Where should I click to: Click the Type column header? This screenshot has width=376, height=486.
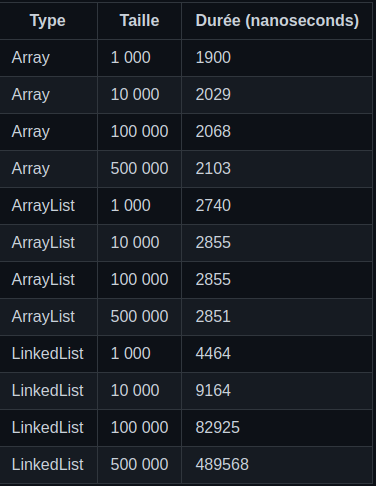[48, 21]
